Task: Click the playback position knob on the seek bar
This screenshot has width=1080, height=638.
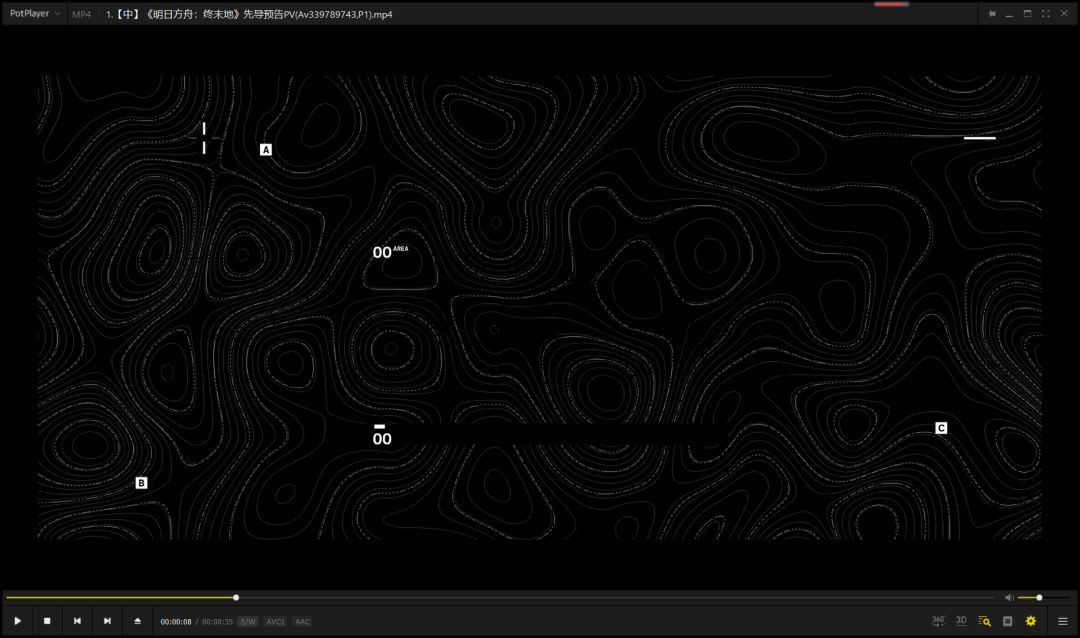Action: (x=236, y=597)
